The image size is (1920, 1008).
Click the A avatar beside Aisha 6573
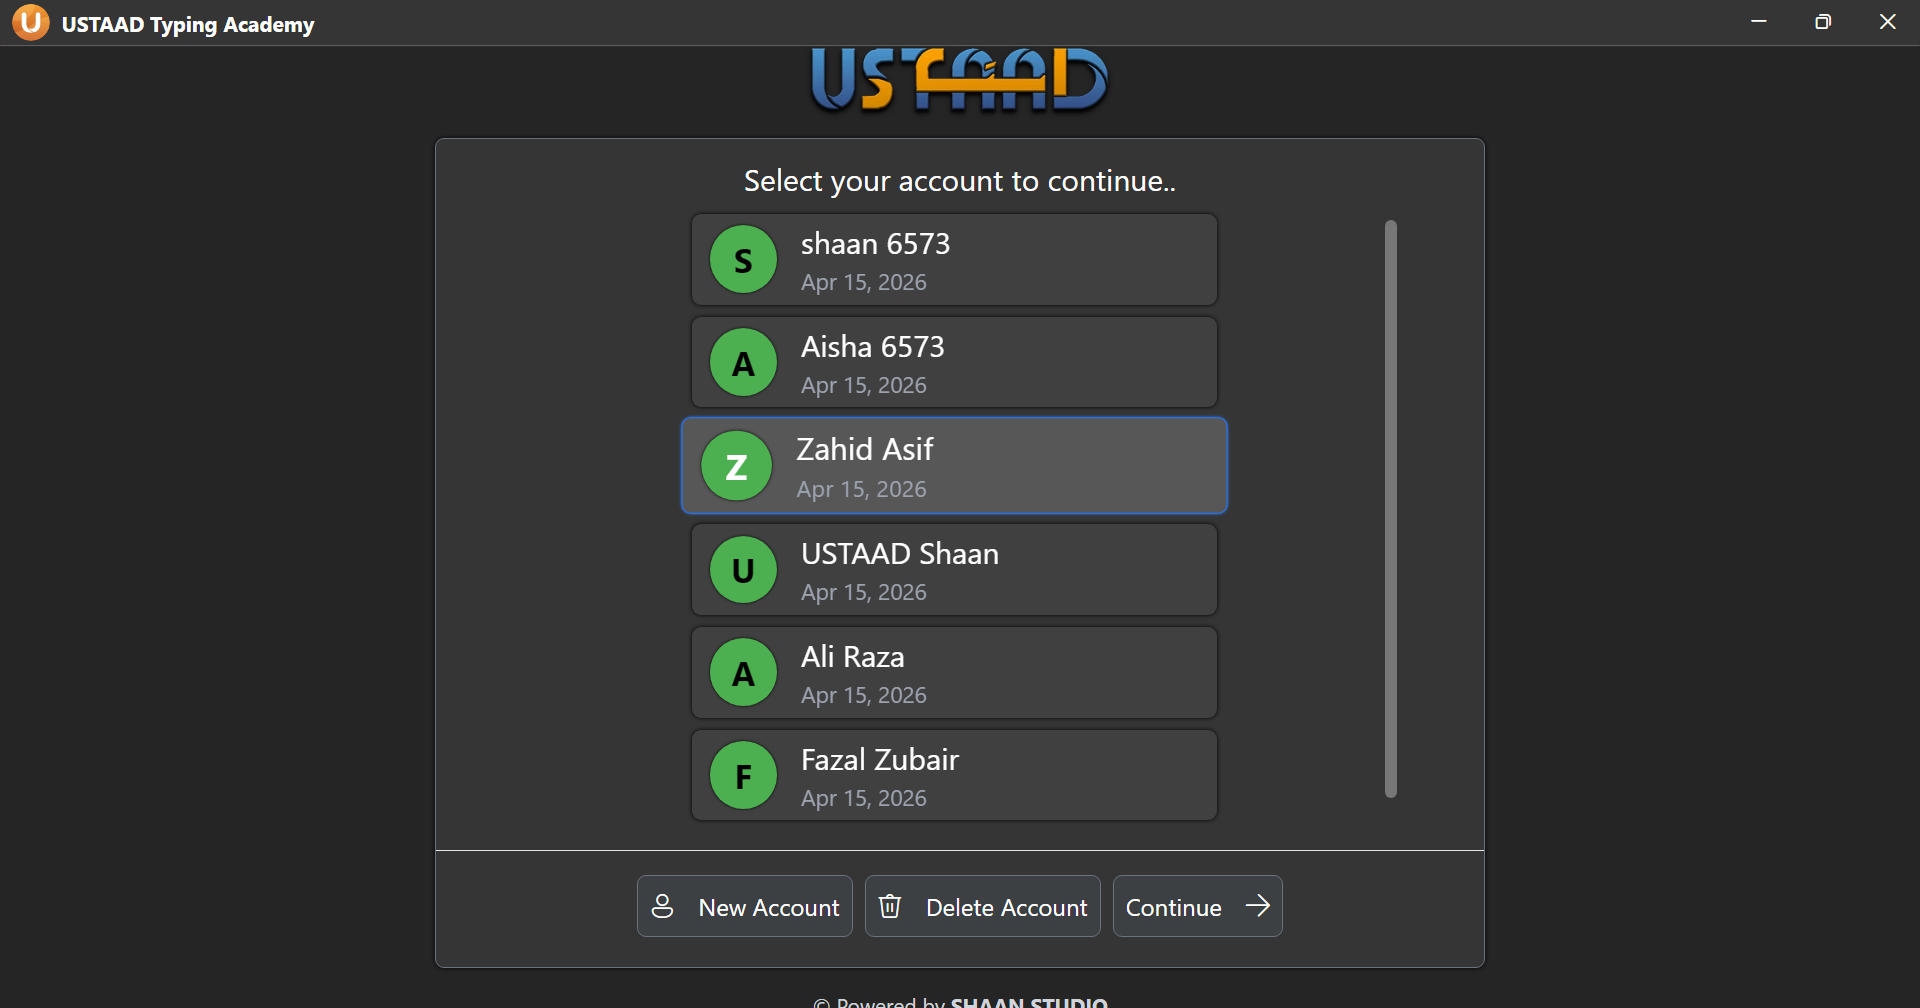743,363
